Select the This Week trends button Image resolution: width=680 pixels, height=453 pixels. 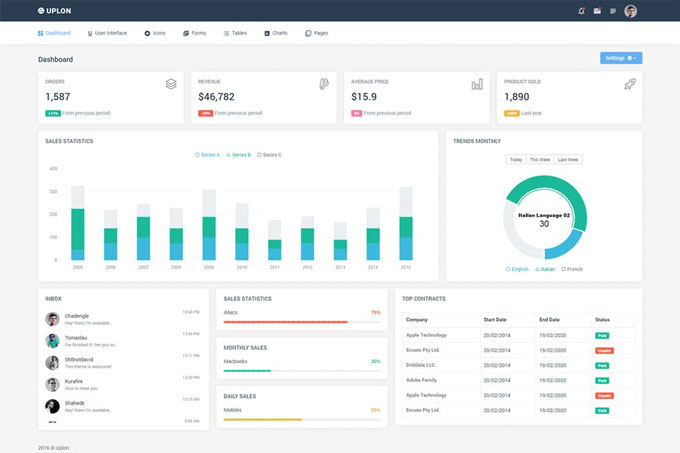(539, 160)
